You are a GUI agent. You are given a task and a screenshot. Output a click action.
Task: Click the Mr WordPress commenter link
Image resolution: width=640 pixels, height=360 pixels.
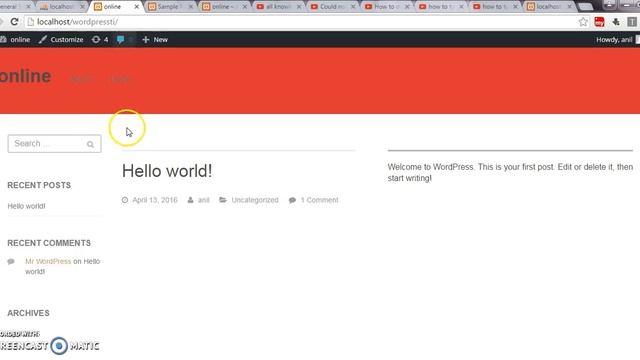(48, 261)
